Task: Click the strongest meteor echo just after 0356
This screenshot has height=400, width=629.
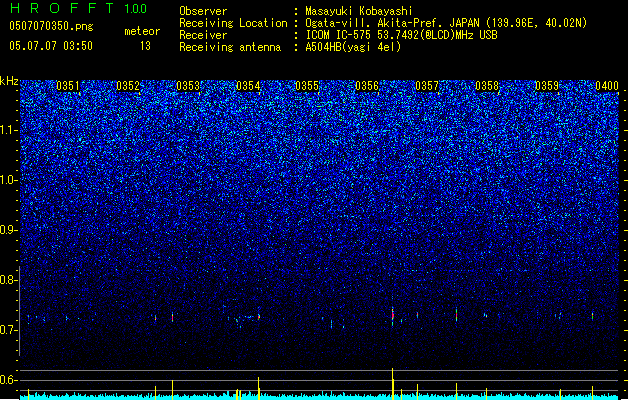Action: click(x=393, y=316)
